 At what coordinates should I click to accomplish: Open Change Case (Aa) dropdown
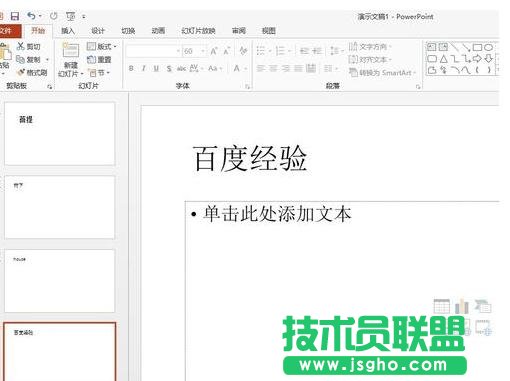point(215,69)
